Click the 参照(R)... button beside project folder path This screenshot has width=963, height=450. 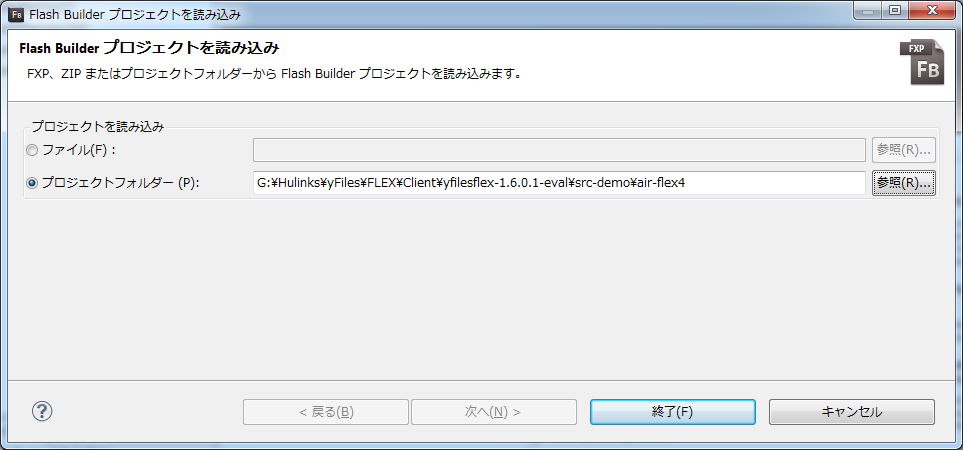point(904,183)
